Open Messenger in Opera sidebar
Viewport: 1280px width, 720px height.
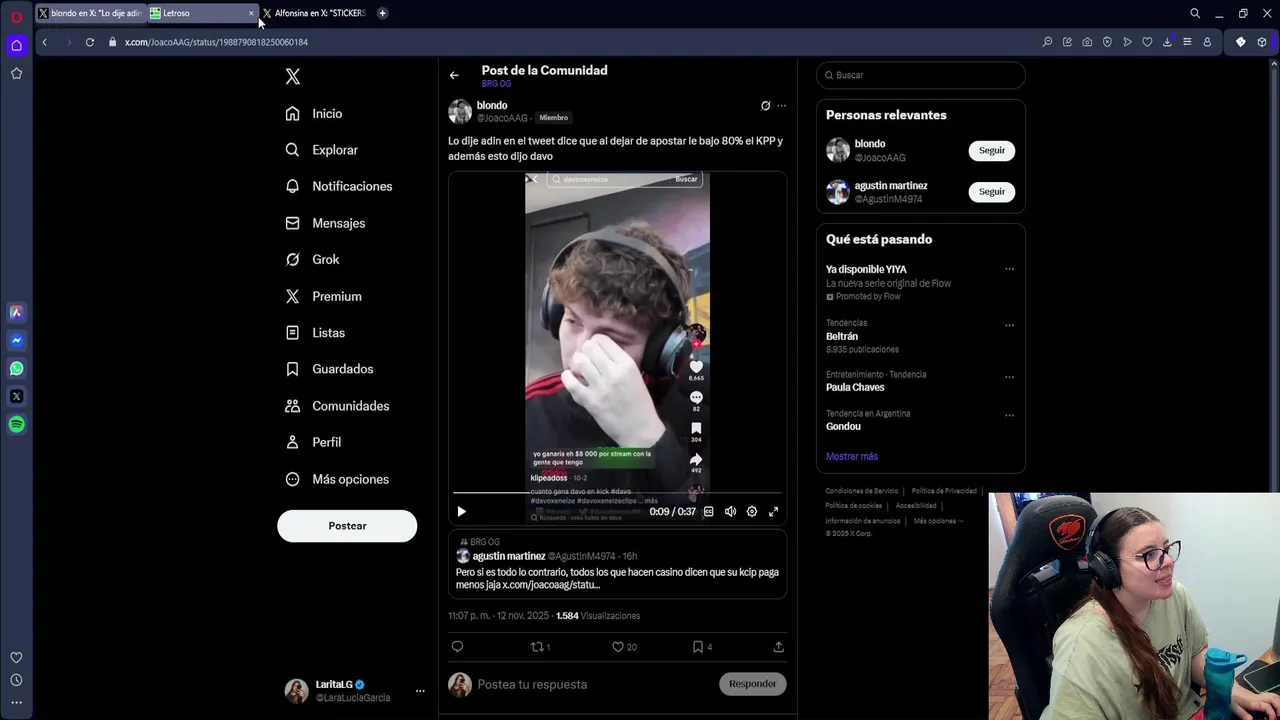[16, 340]
